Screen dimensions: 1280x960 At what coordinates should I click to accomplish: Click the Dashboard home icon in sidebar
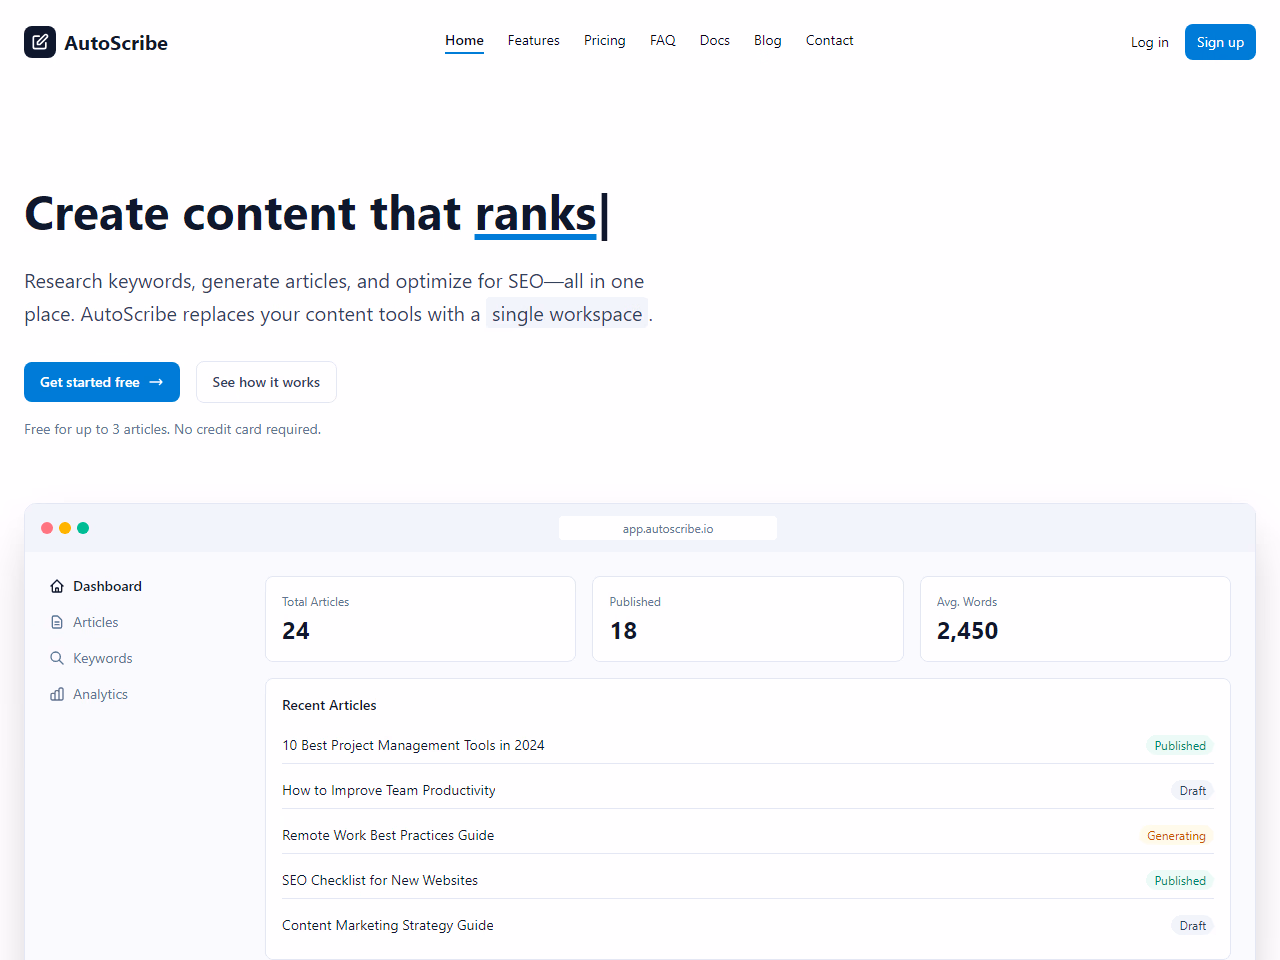57,587
